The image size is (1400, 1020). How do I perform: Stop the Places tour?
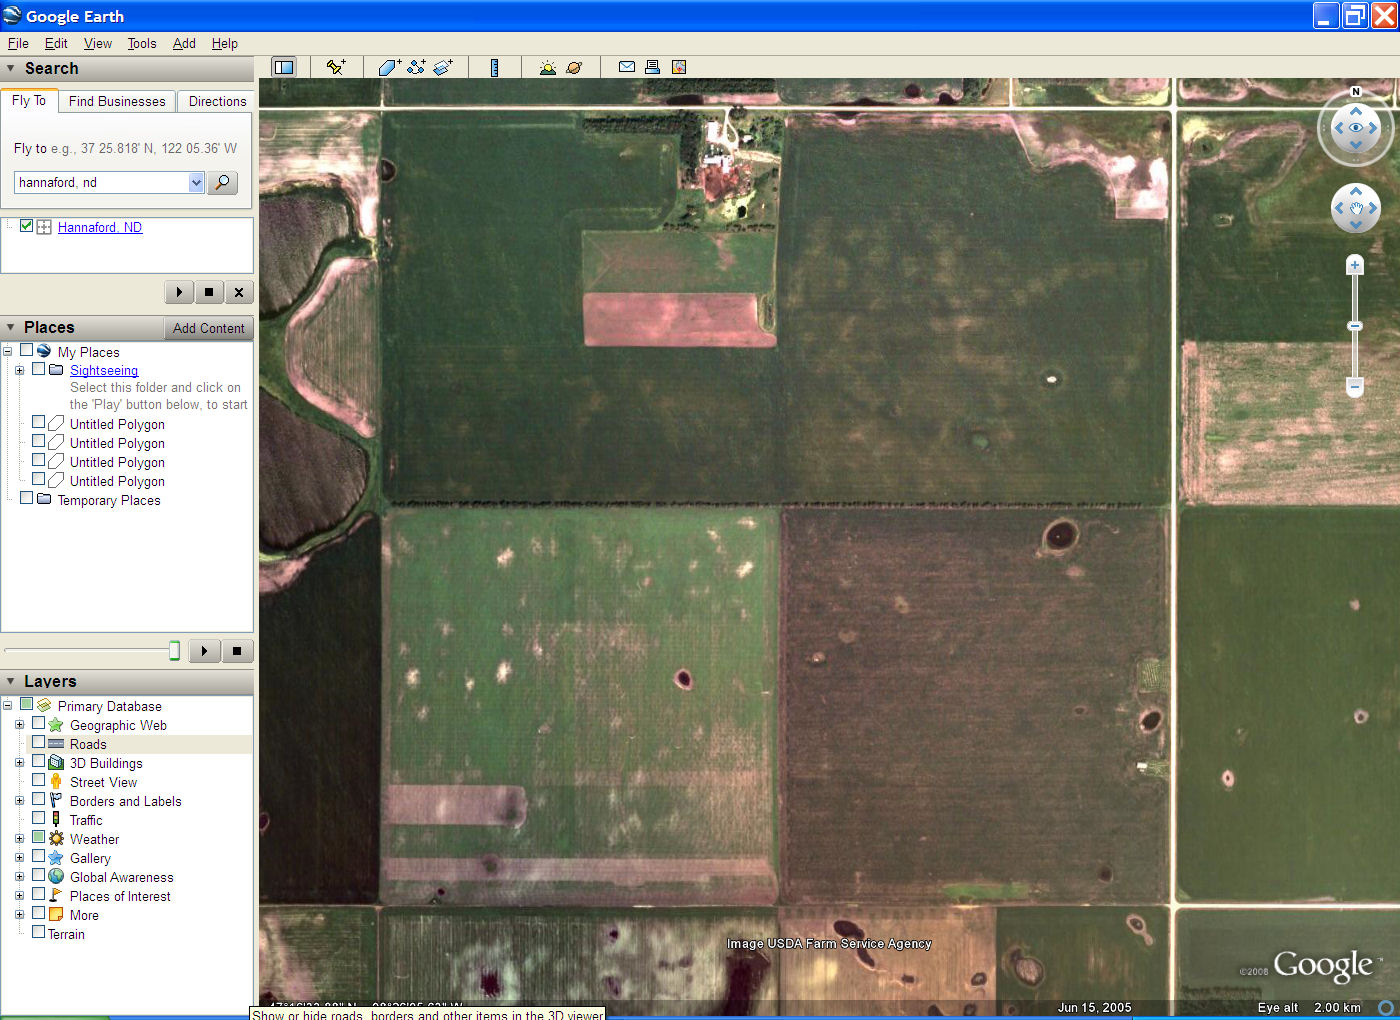pyautogui.click(x=237, y=651)
